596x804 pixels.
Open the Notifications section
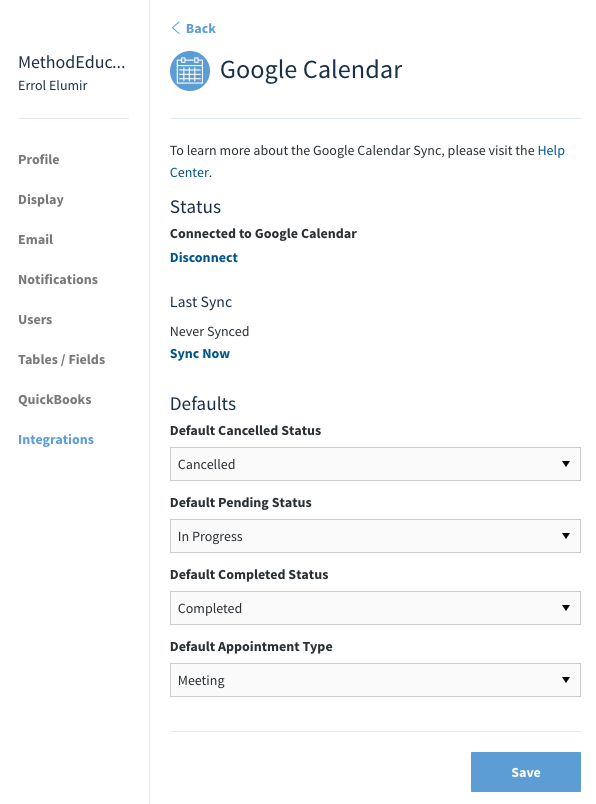pos(58,279)
